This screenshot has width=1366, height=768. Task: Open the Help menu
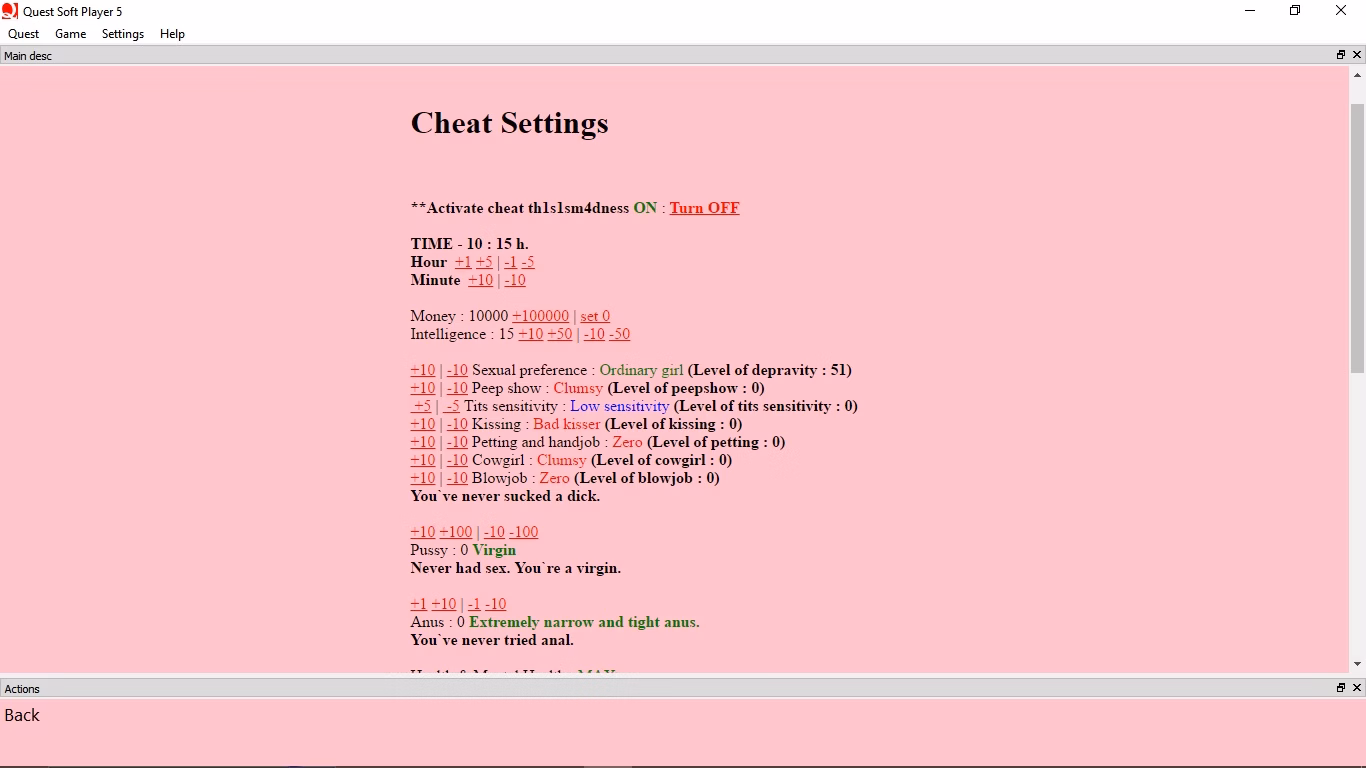click(x=172, y=34)
